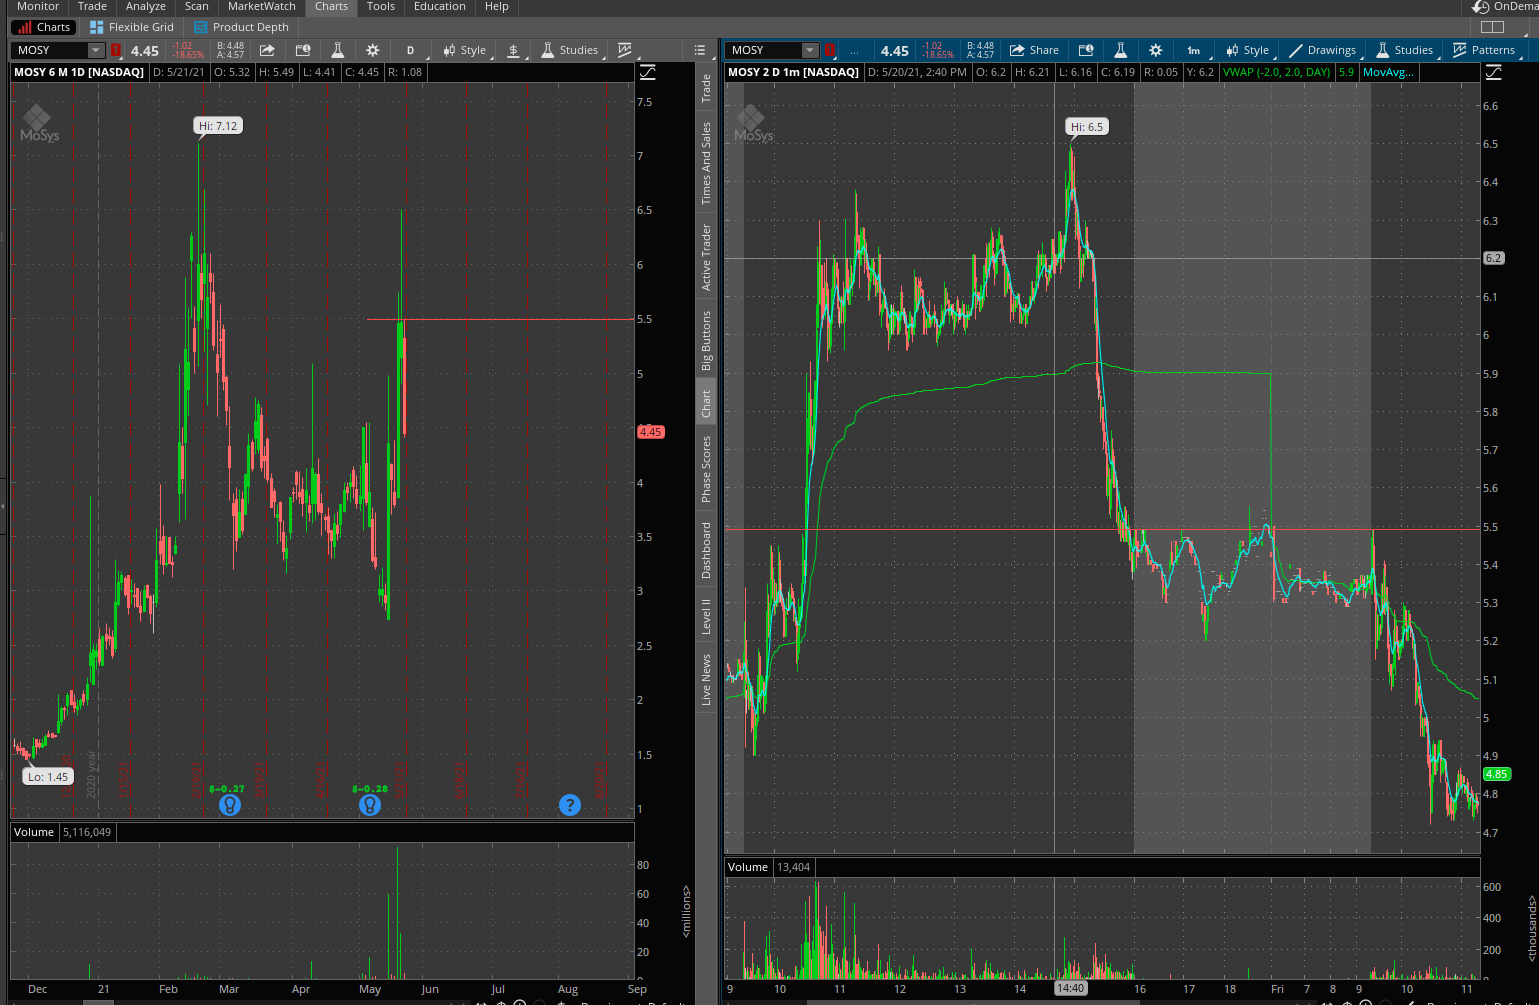Open the Help tab
This screenshot has height=1005, width=1539.
(497, 6)
